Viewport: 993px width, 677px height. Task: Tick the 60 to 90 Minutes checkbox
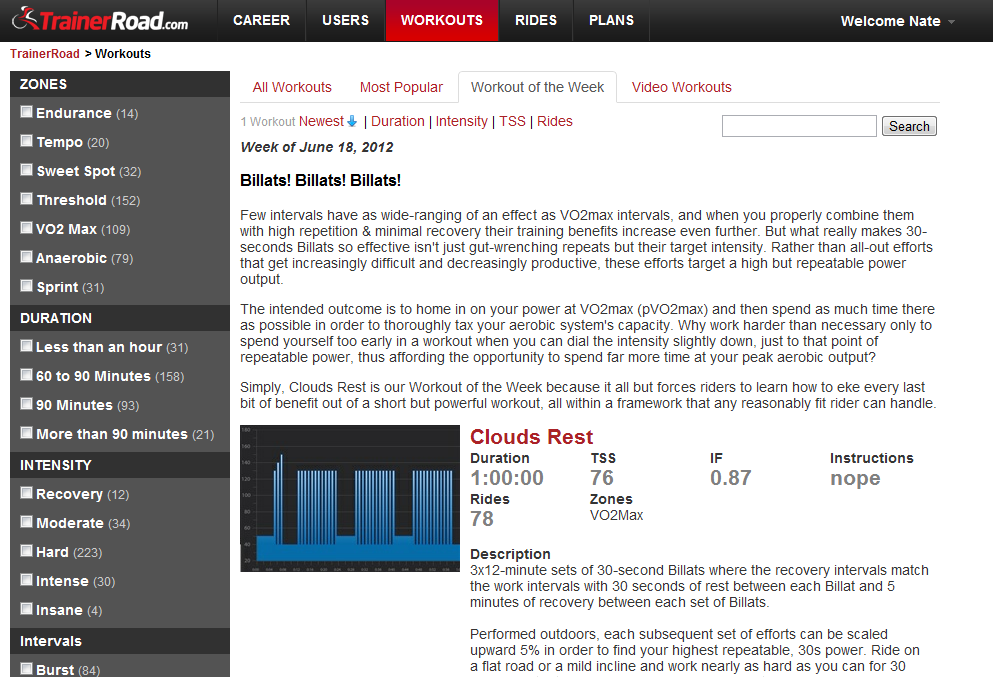click(x=27, y=375)
